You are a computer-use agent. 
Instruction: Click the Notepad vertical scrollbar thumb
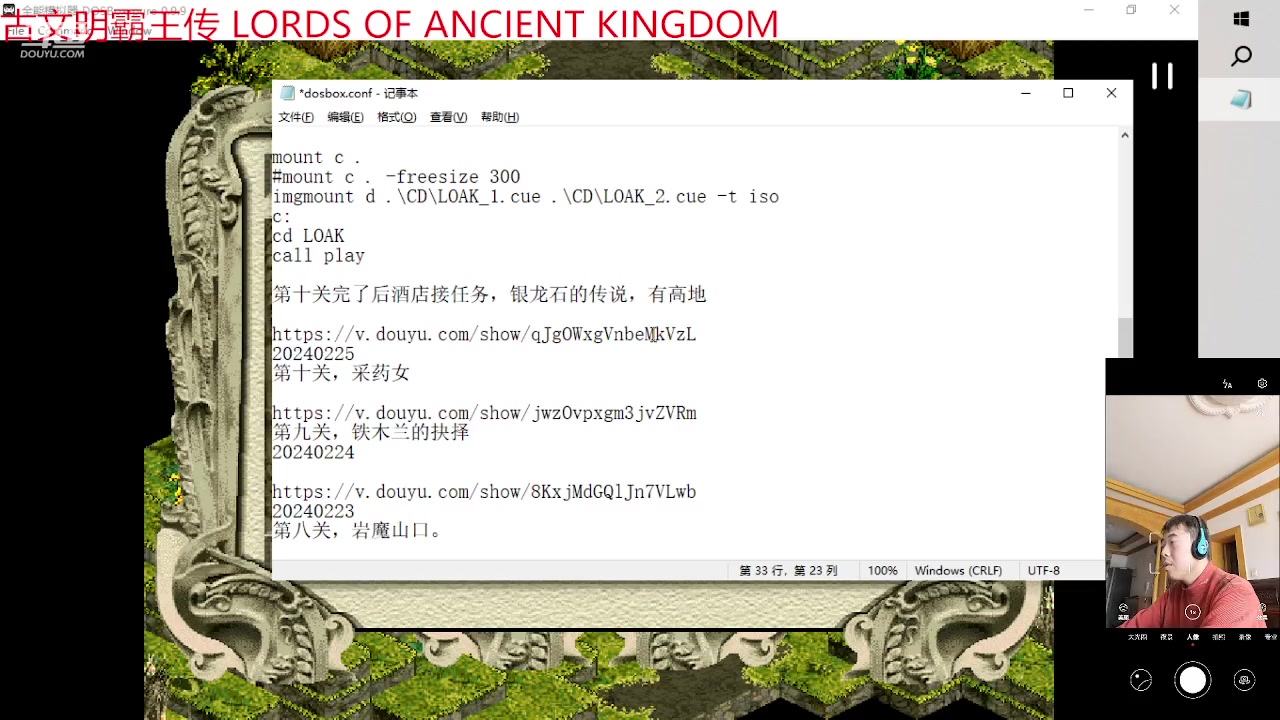point(1125,337)
